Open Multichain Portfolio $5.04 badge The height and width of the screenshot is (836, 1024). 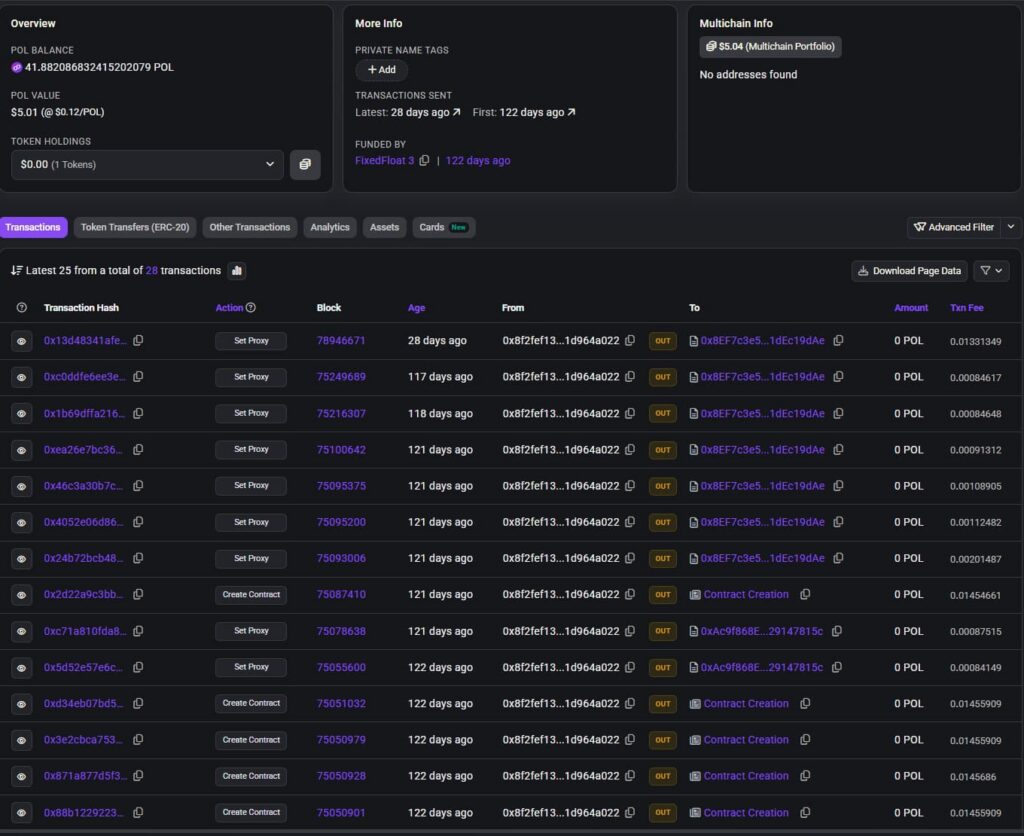pos(771,46)
